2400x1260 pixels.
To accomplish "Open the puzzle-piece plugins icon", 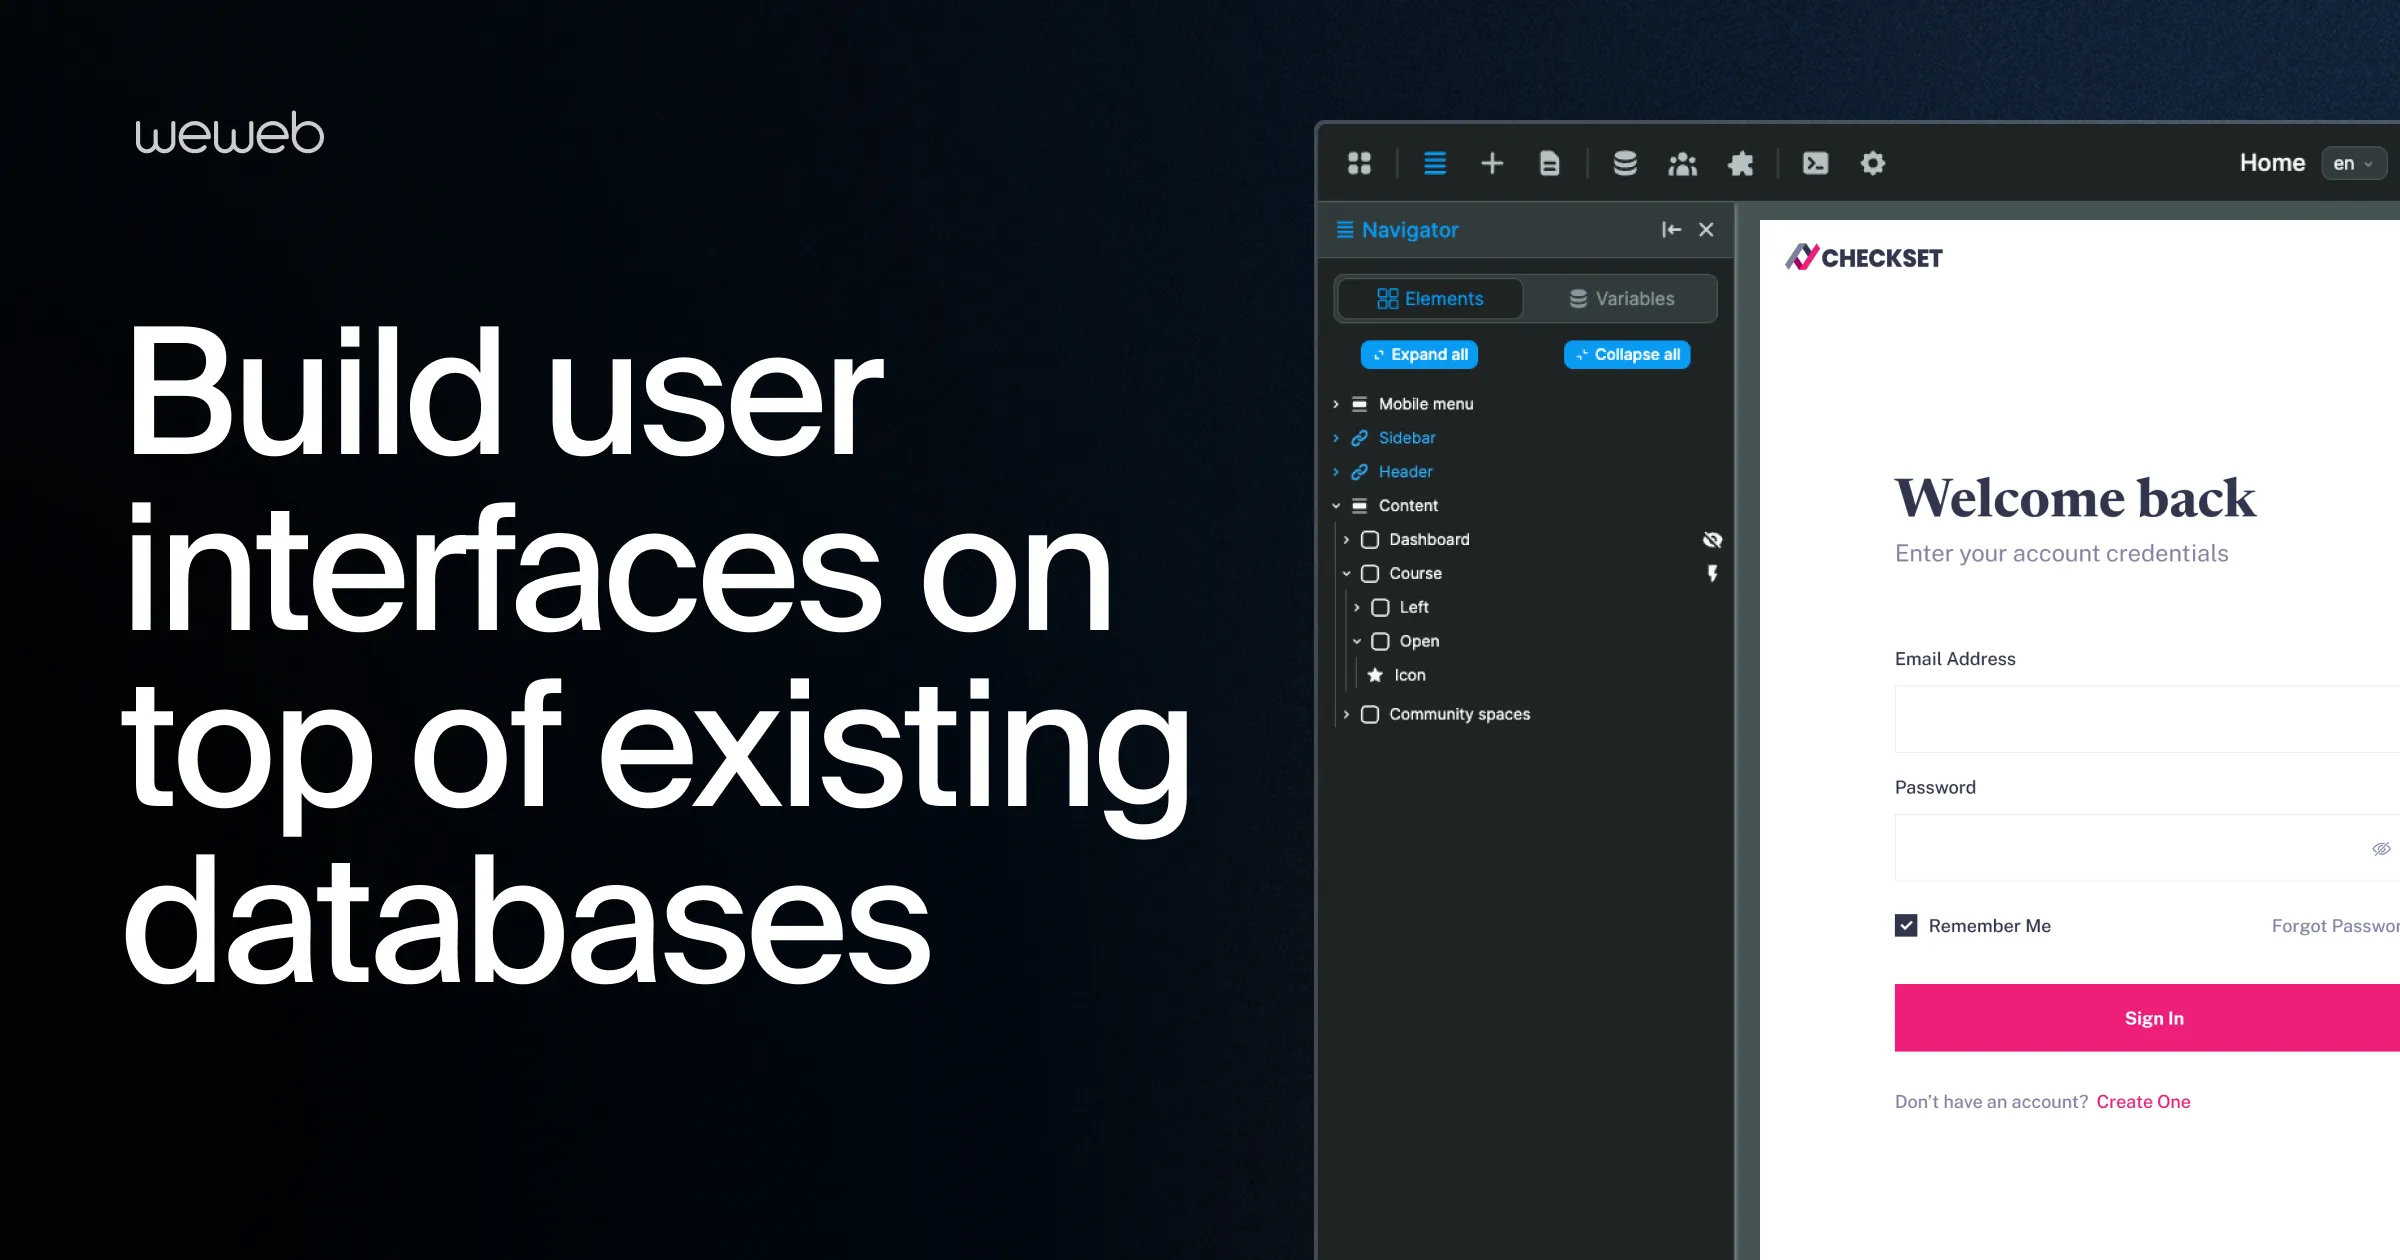I will (x=1741, y=163).
